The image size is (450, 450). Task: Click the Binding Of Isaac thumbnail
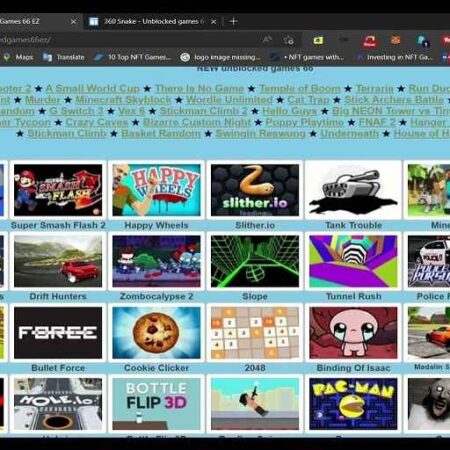pos(353,333)
